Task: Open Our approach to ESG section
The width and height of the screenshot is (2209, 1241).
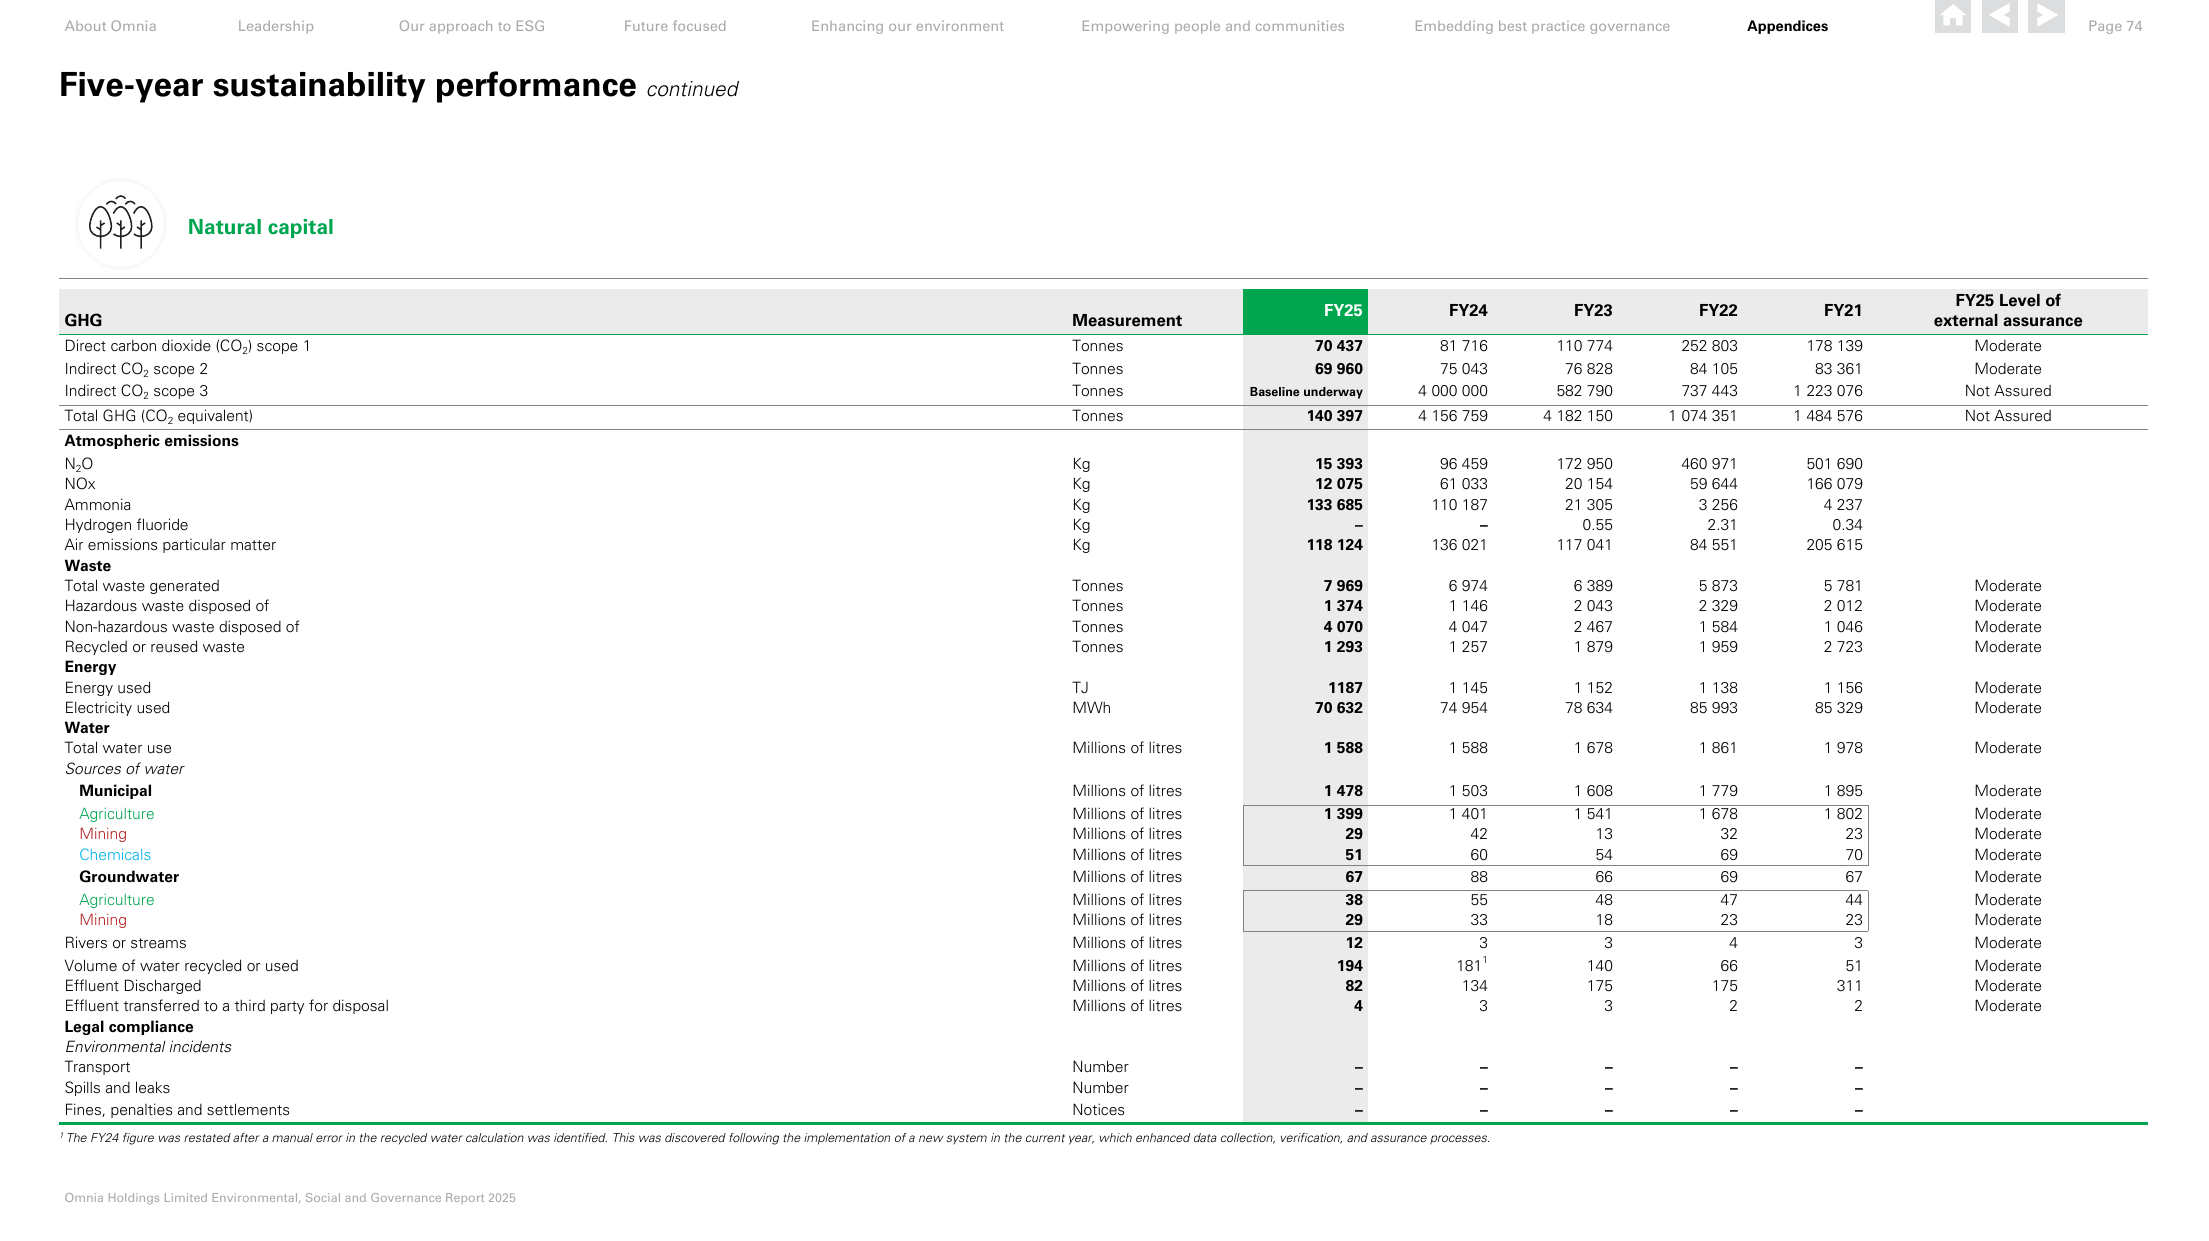Action: [x=472, y=26]
